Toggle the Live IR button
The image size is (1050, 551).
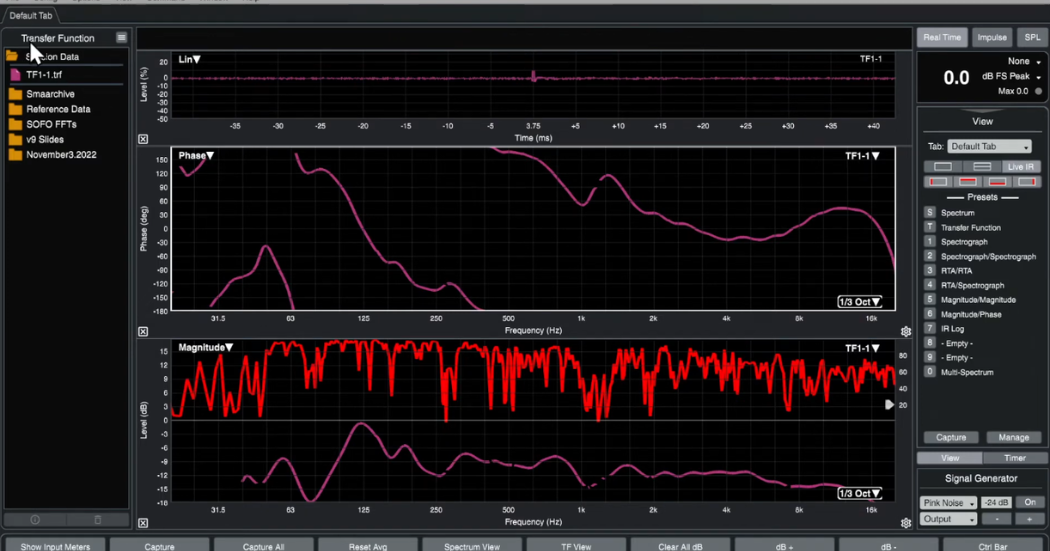1021,166
